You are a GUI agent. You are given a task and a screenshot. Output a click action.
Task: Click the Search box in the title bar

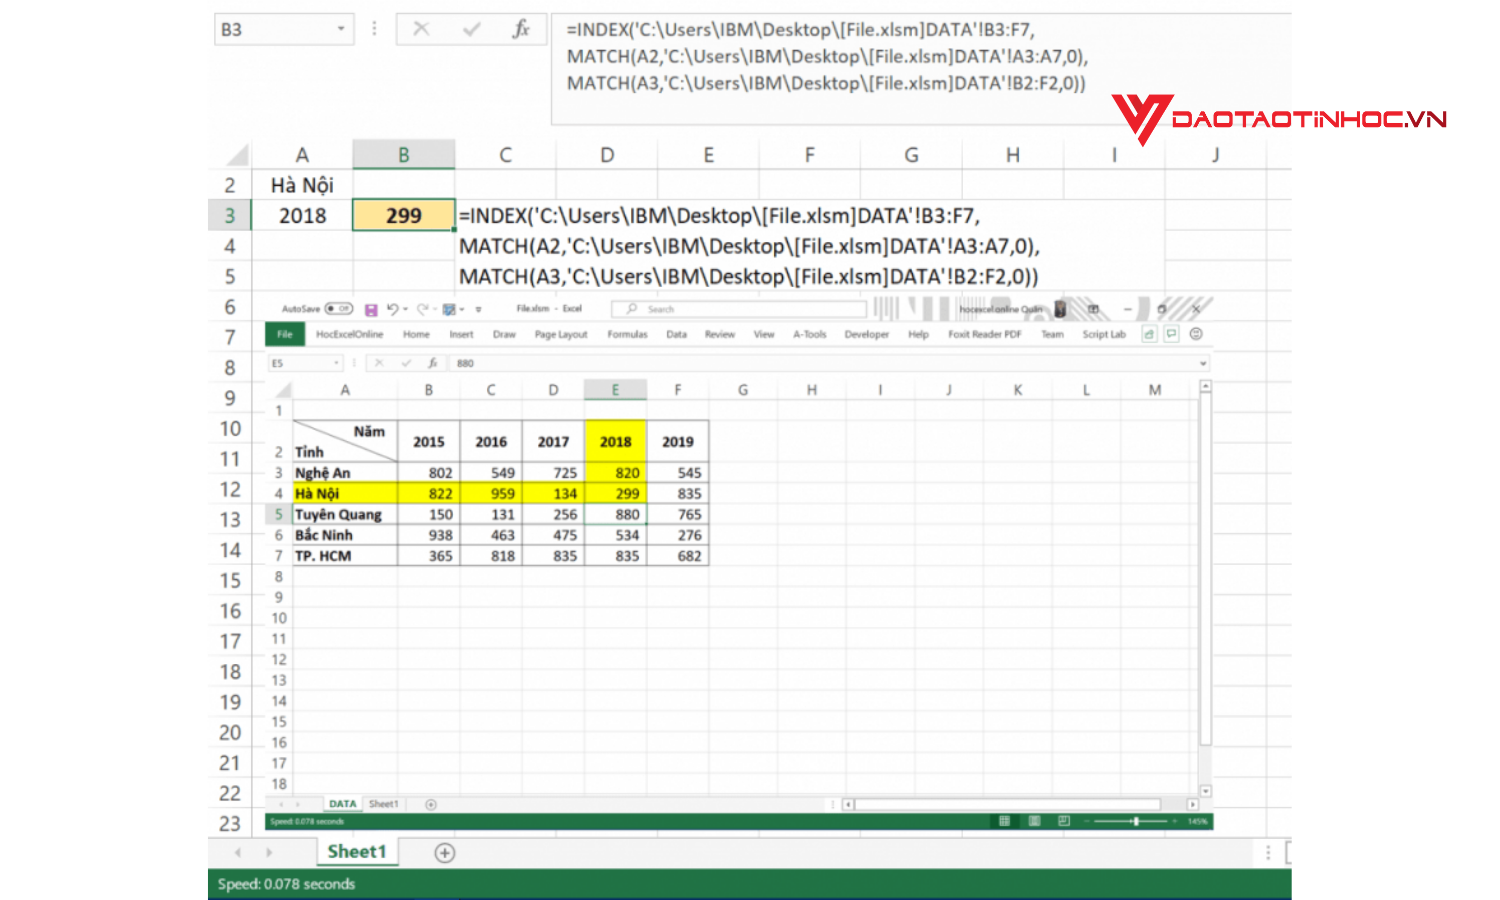point(740,309)
